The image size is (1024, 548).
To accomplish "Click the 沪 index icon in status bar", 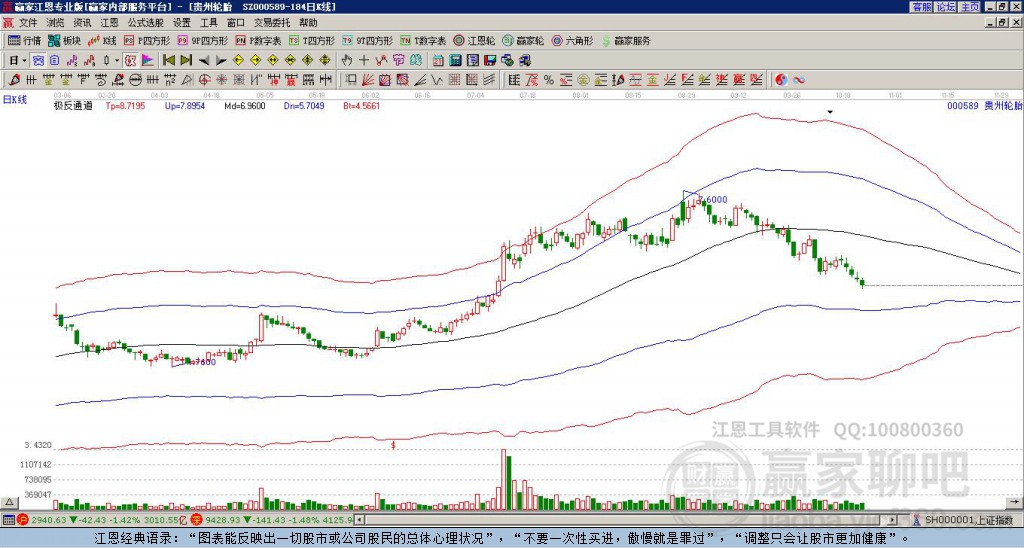I will pos(22,520).
